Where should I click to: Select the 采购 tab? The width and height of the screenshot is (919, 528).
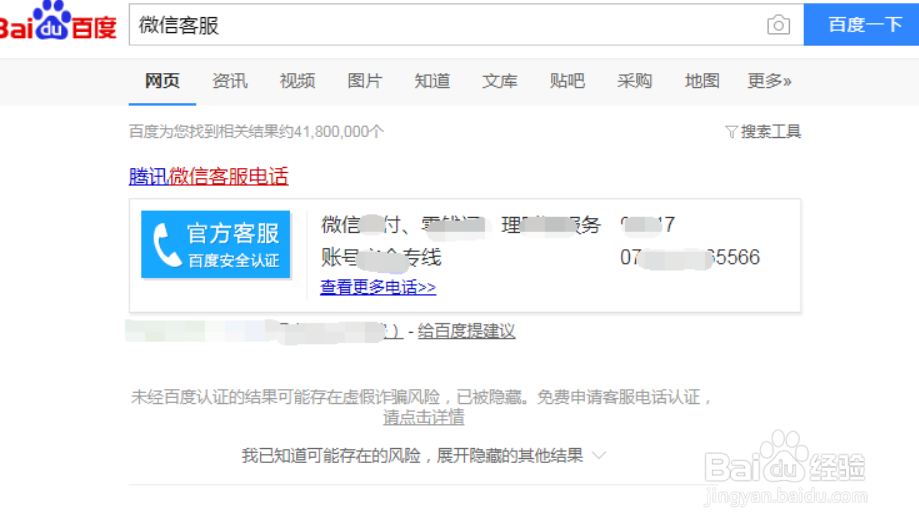tap(634, 81)
